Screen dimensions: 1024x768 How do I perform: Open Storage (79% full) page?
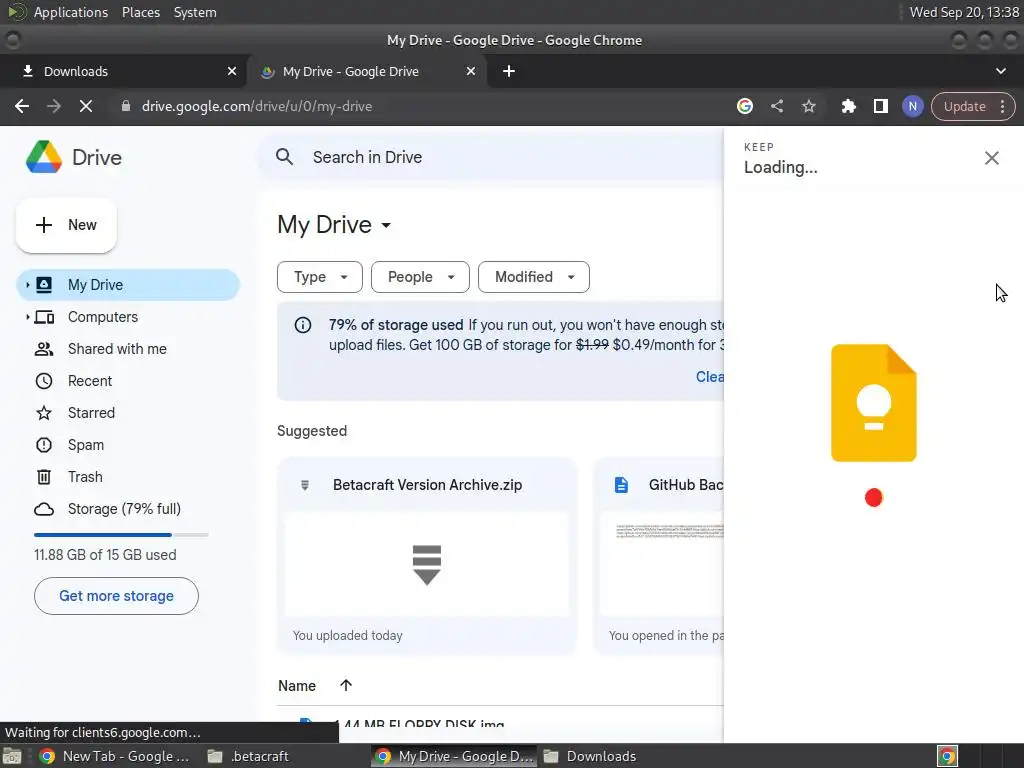click(128, 509)
